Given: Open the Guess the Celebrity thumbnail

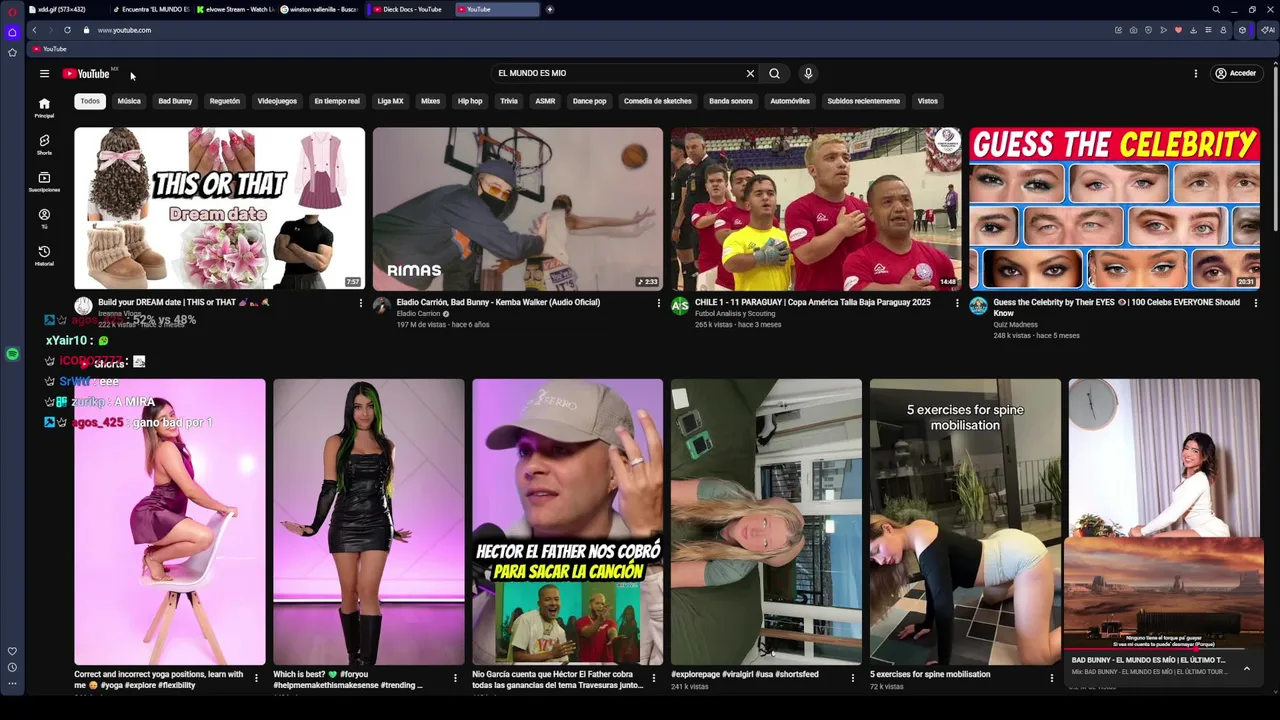Looking at the screenshot, I should (1114, 208).
